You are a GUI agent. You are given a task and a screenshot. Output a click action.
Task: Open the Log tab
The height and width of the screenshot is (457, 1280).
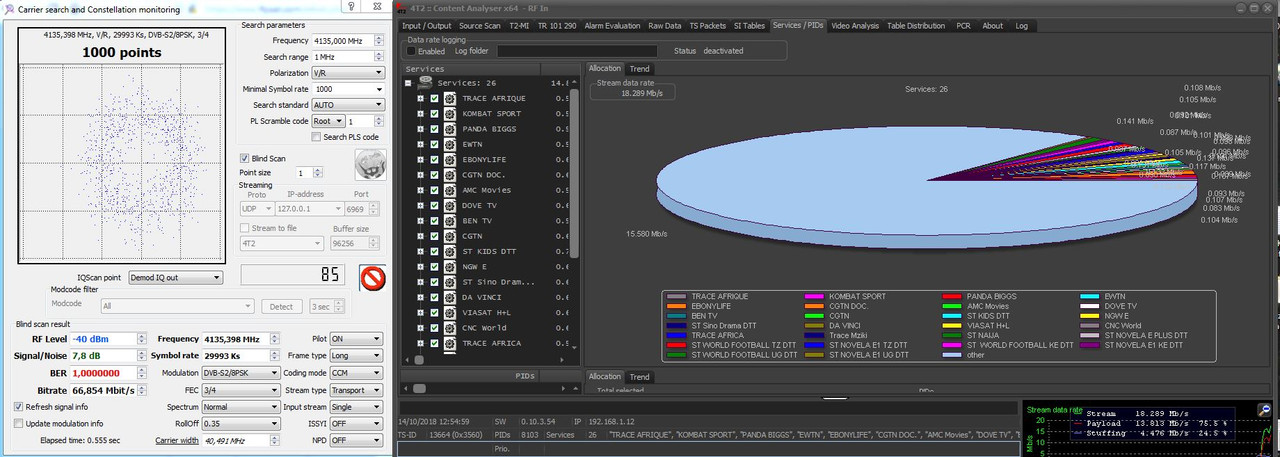click(1021, 25)
